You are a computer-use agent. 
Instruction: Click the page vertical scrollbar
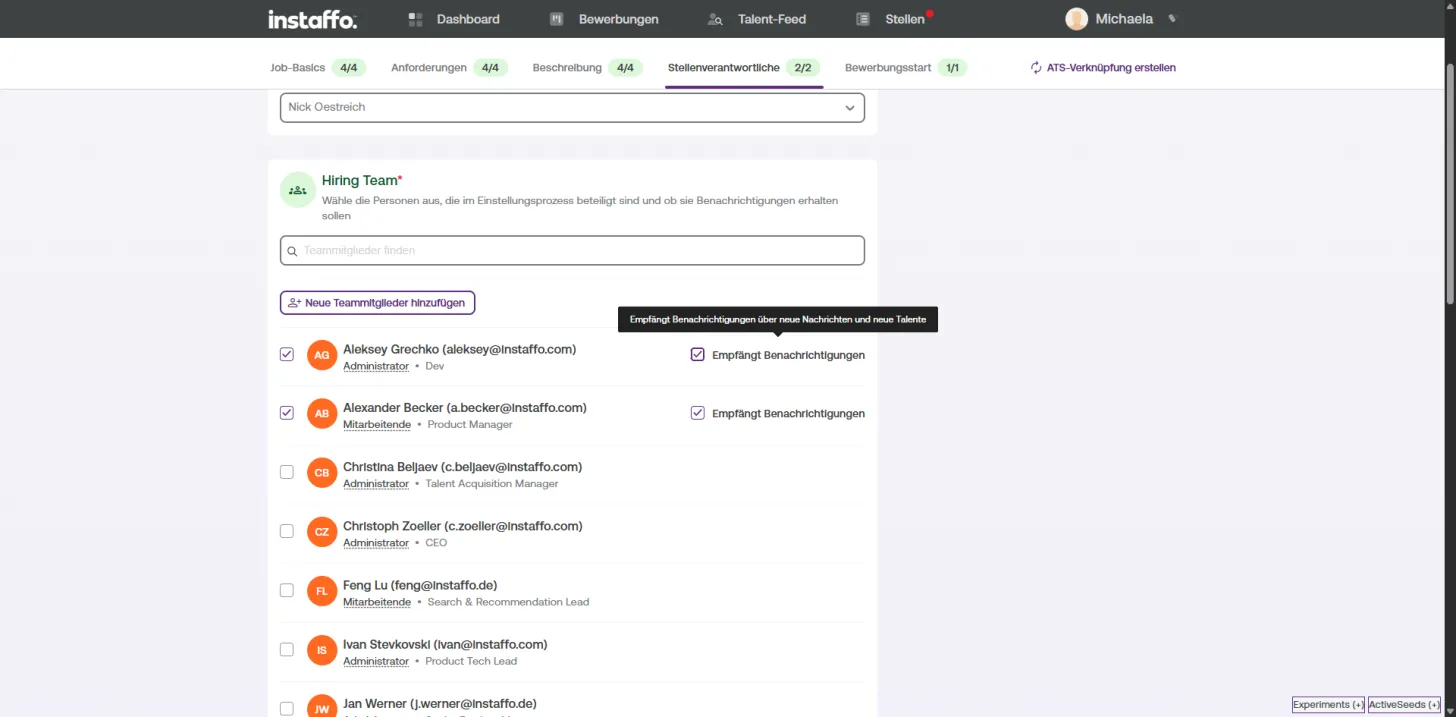pos(1450,185)
